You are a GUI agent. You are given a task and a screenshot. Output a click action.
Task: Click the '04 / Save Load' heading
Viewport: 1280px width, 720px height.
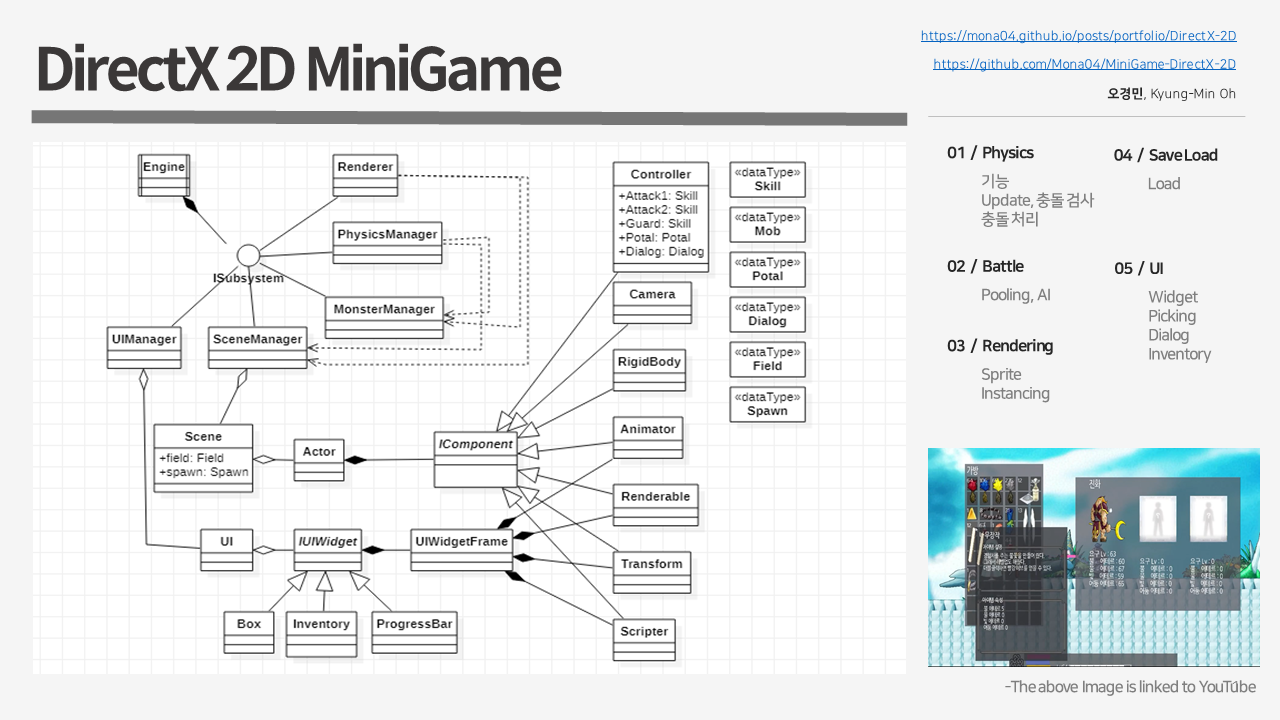click(x=1166, y=155)
